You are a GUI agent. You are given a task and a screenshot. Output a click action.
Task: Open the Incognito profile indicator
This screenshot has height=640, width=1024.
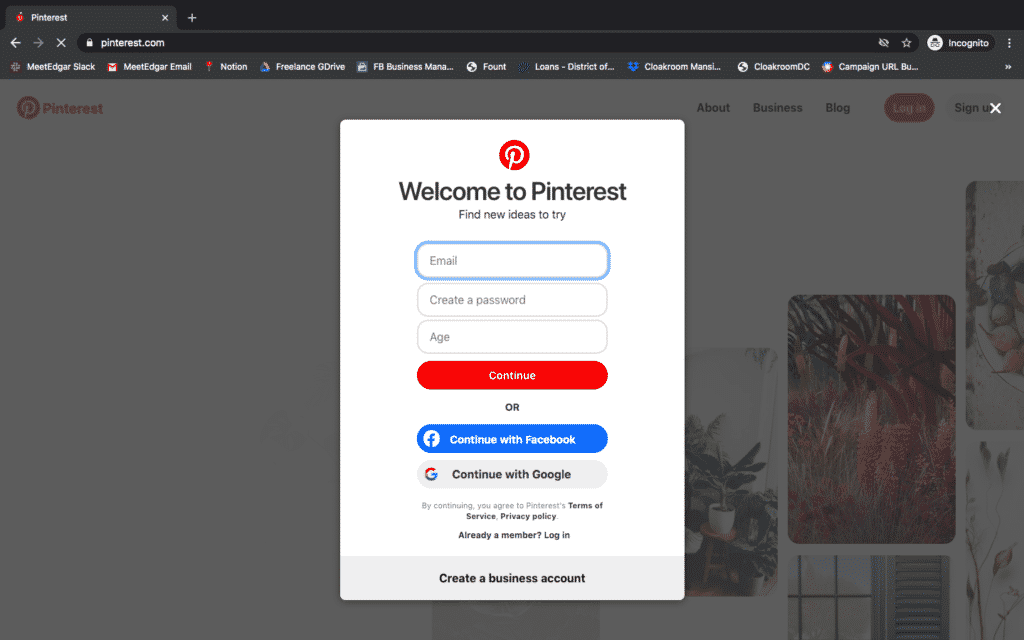pos(959,42)
